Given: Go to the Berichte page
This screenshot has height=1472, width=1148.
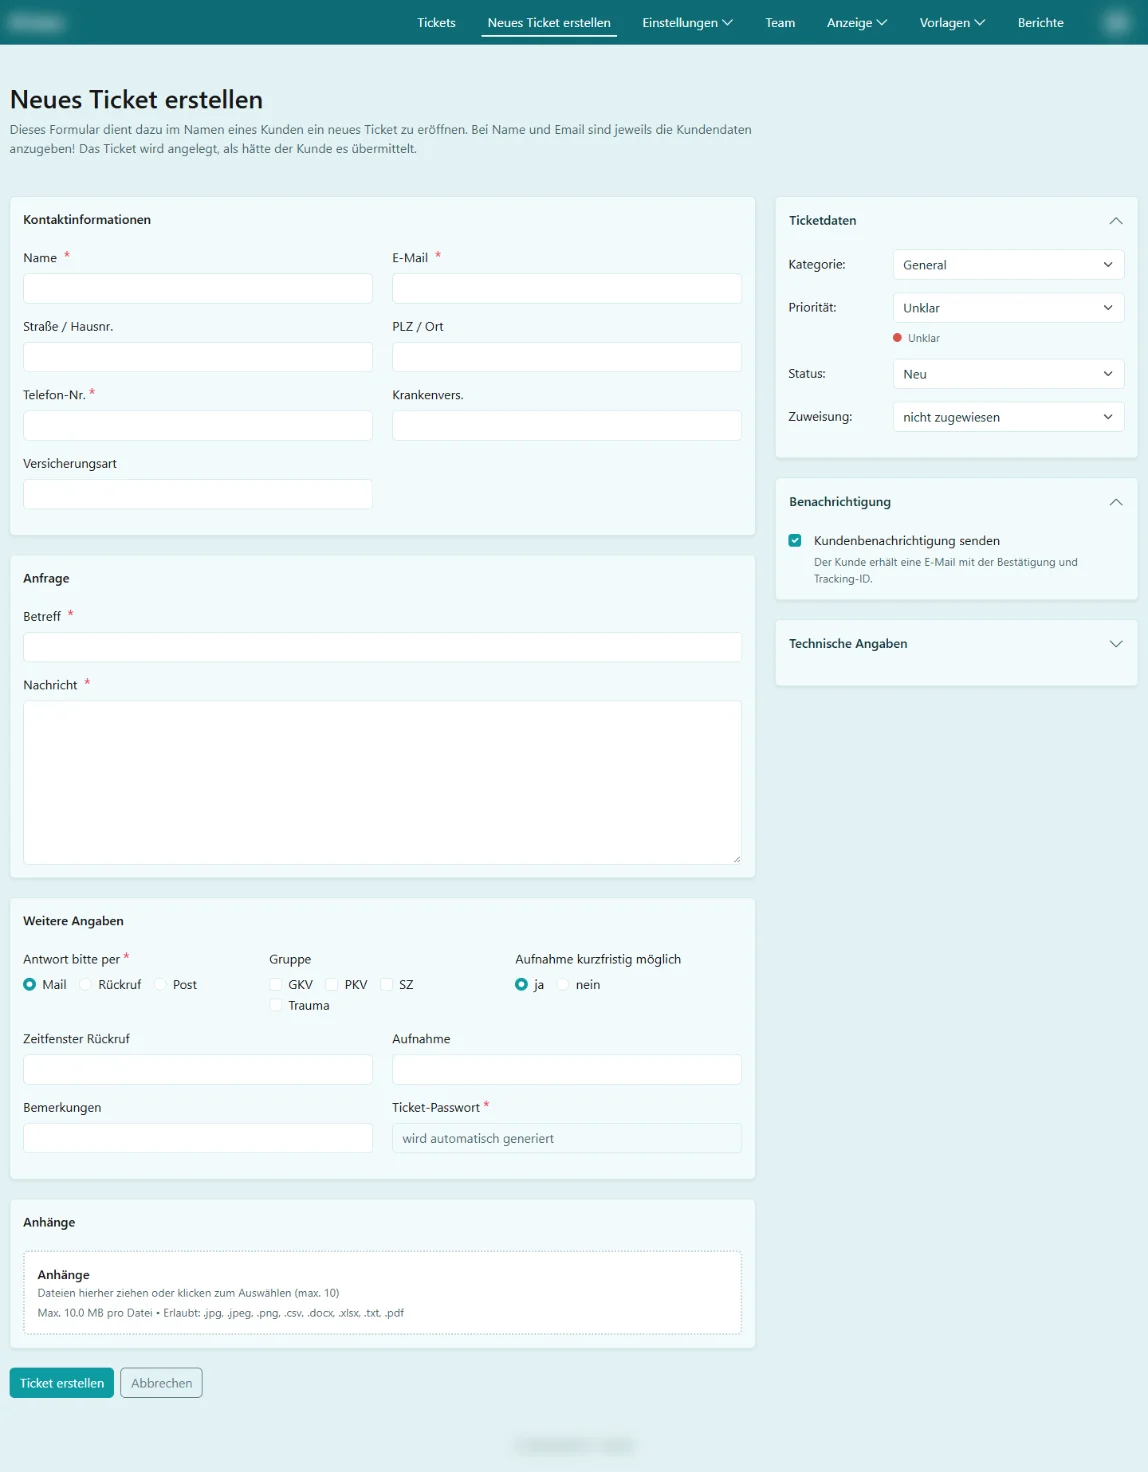Looking at the screenshot, I should [1040, 22].
